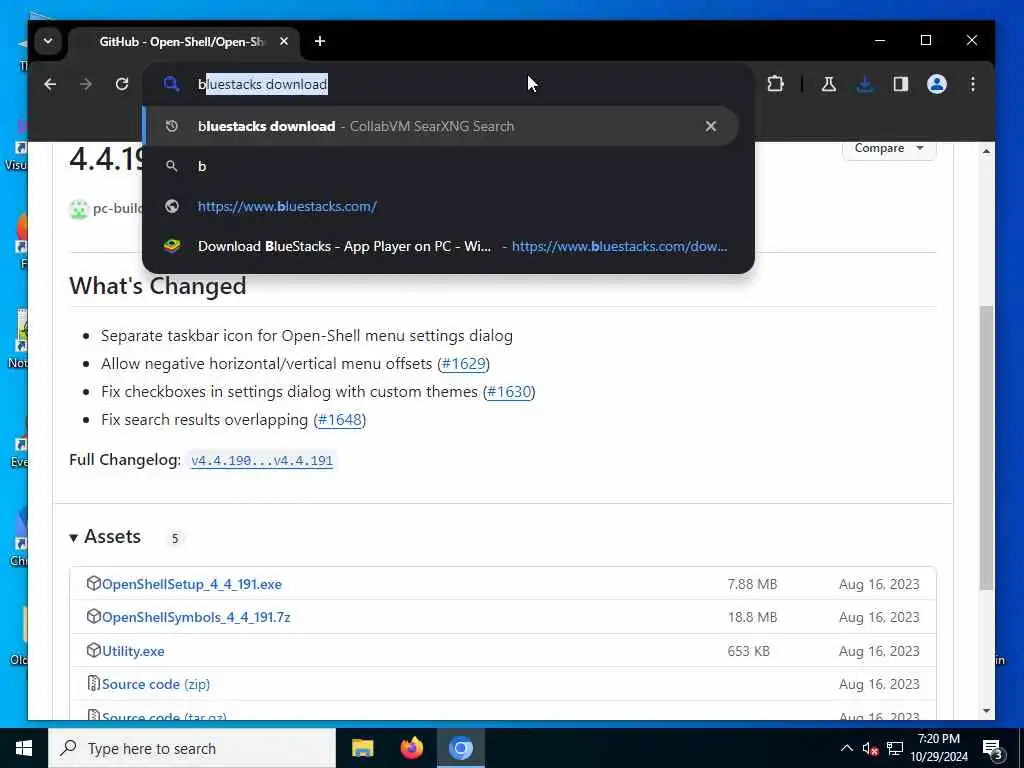1024x768 pixels.
Task: Close the GitHub Open-Shell tab
Action: [x=283, y=41]
